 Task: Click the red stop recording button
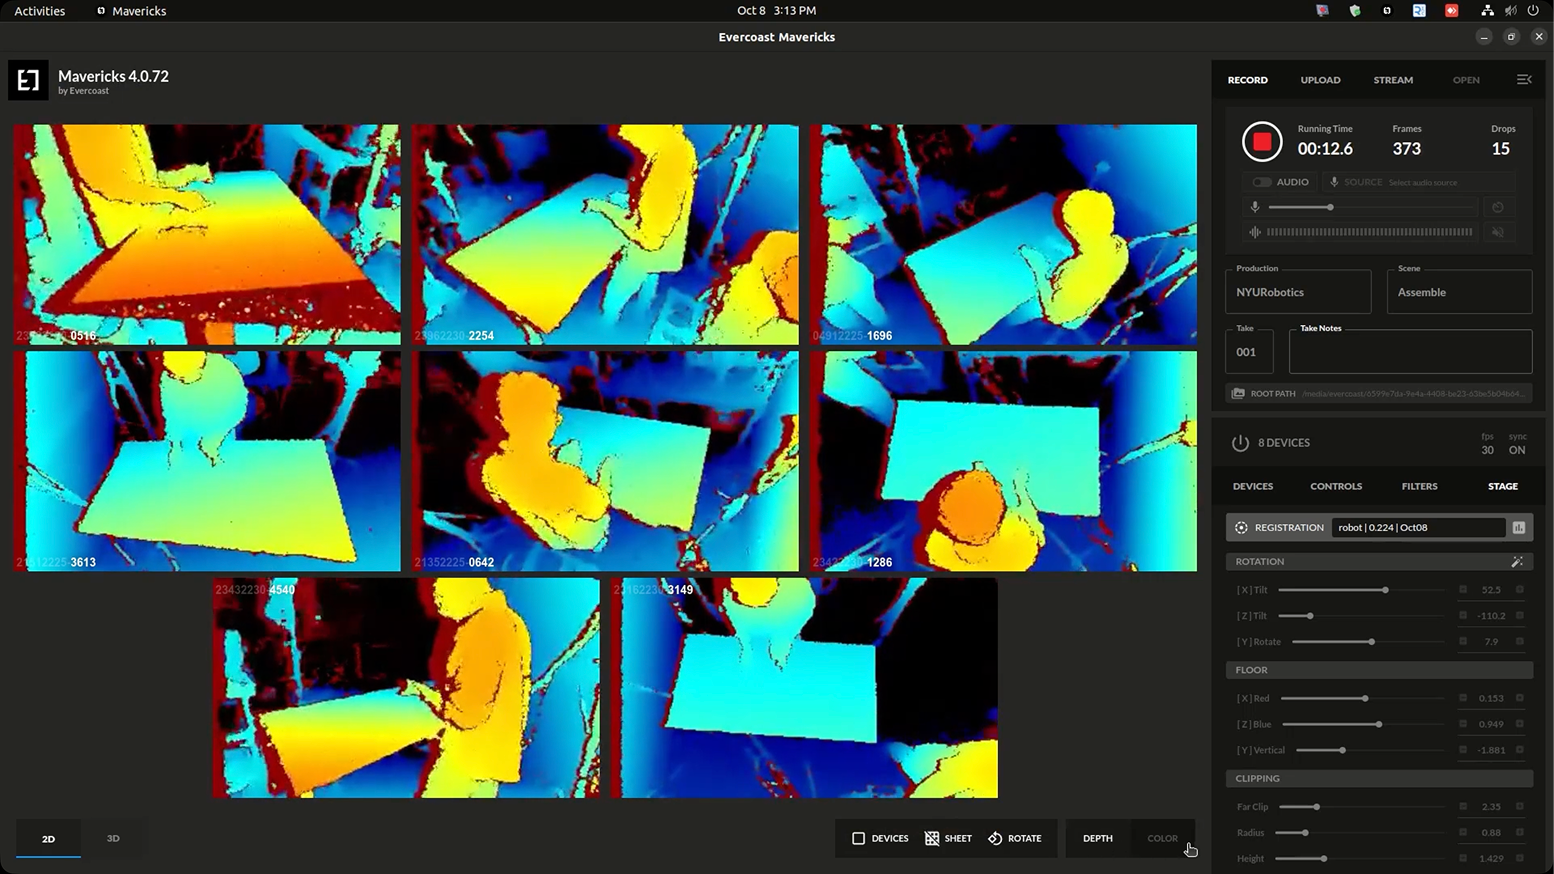(x=1262, y=141)
